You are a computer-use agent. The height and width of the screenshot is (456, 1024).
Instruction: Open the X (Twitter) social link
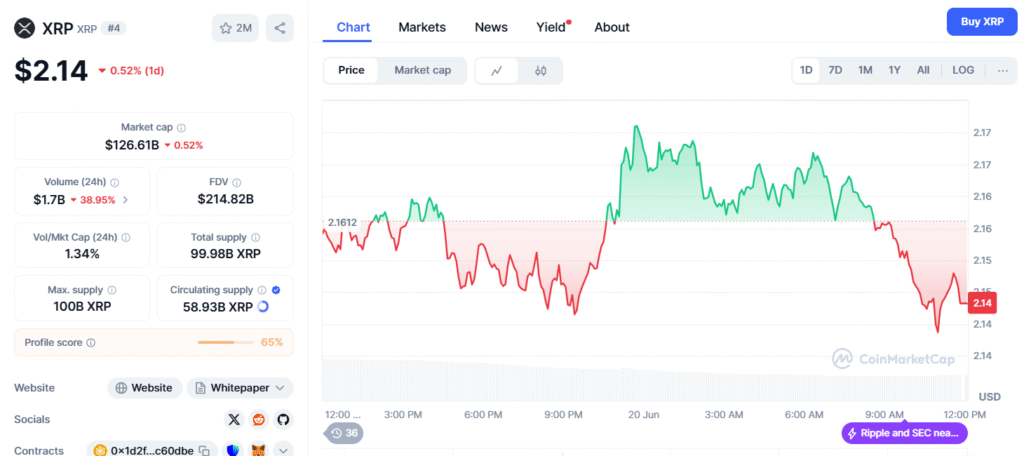(x=234, y=419)
